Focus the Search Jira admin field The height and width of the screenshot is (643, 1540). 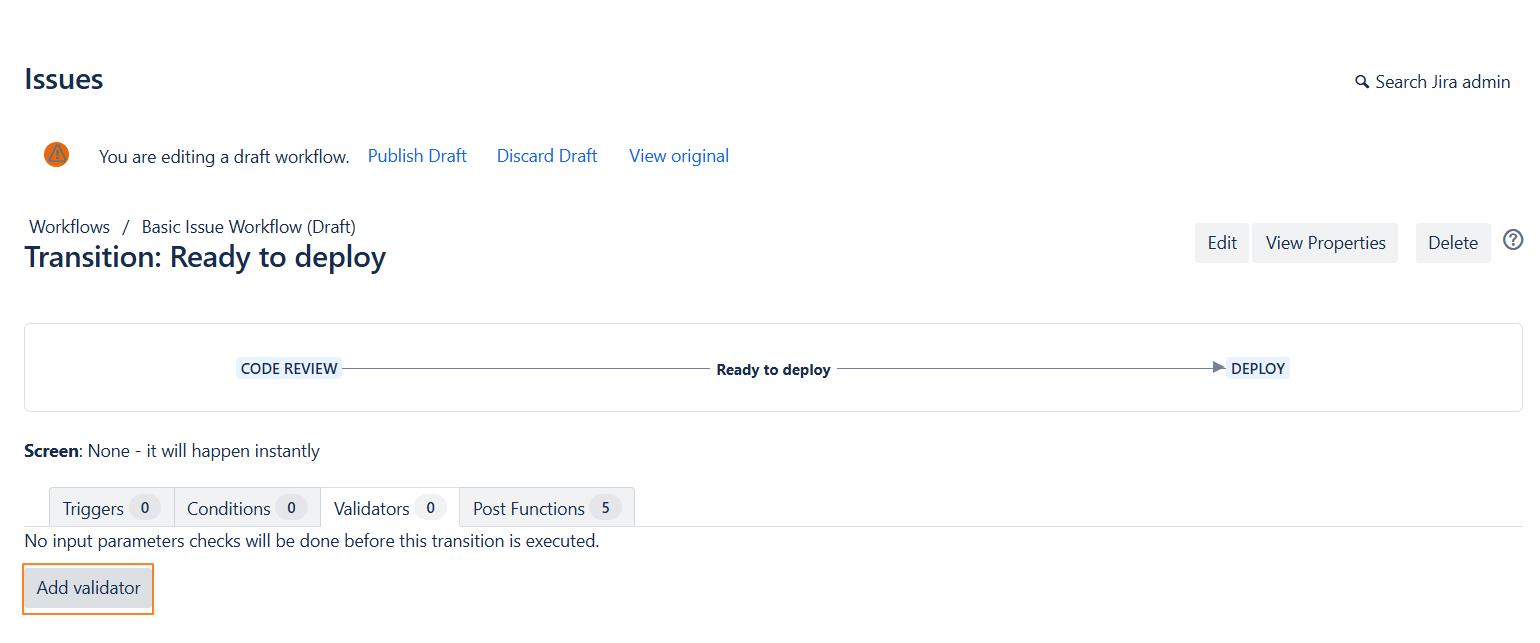[x=1442, y=82]
